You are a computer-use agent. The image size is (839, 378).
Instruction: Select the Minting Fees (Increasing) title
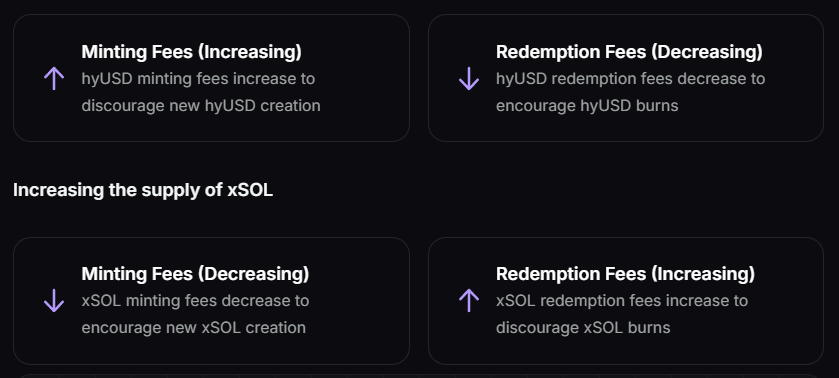point(192,52)
